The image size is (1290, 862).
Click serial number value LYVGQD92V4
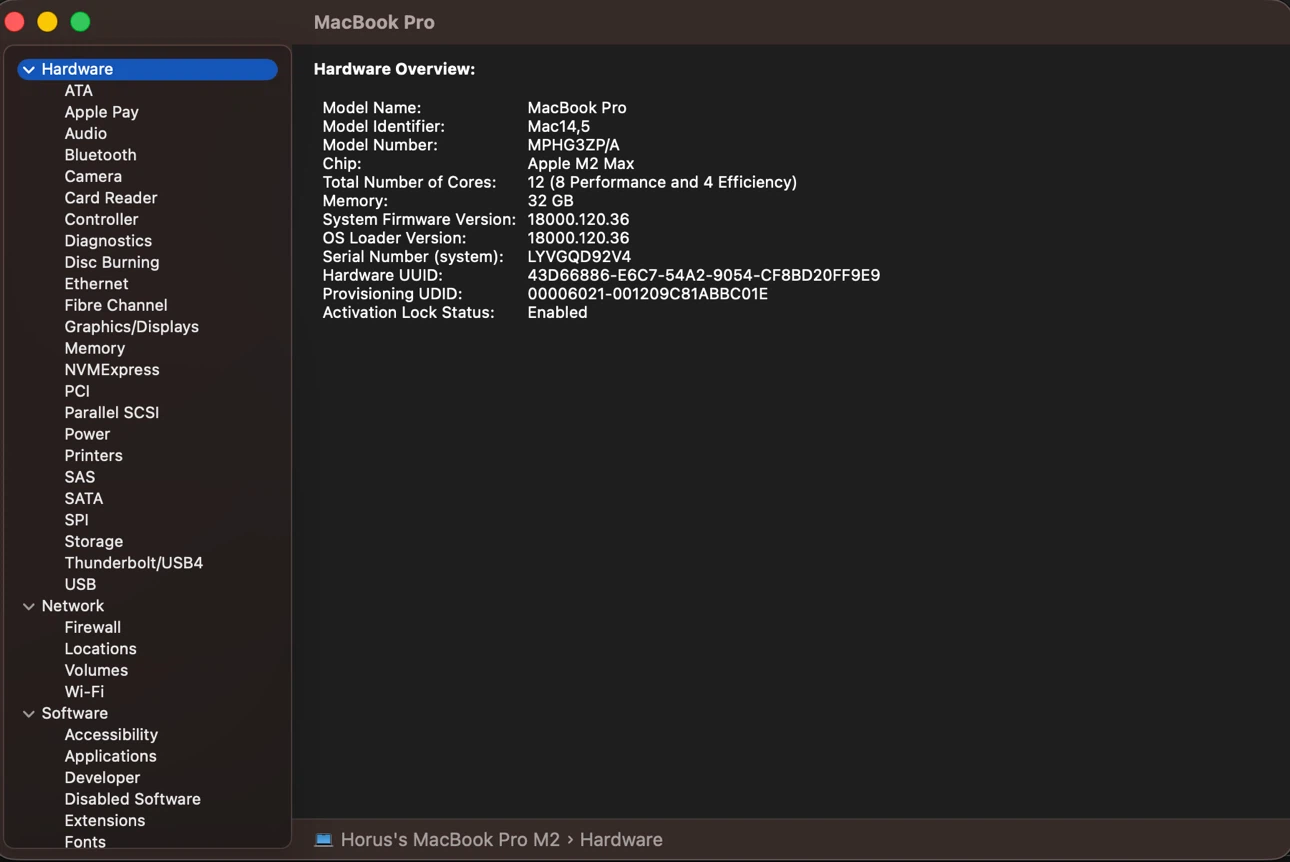[x=579, y=257]
